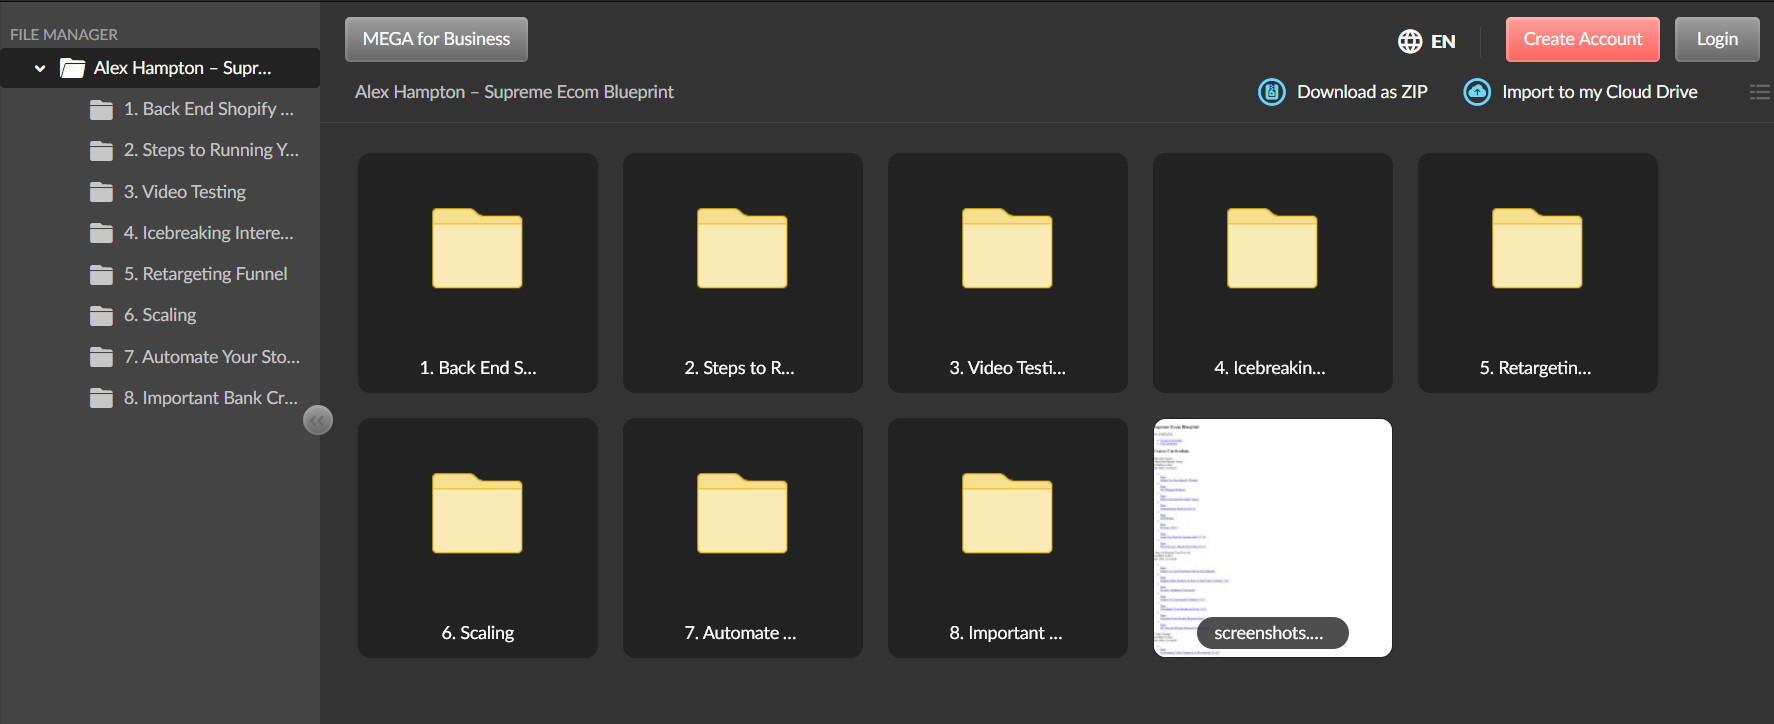Select '7. Automate Your Sto...' sidebar folder icon

[x=101, y=357]
